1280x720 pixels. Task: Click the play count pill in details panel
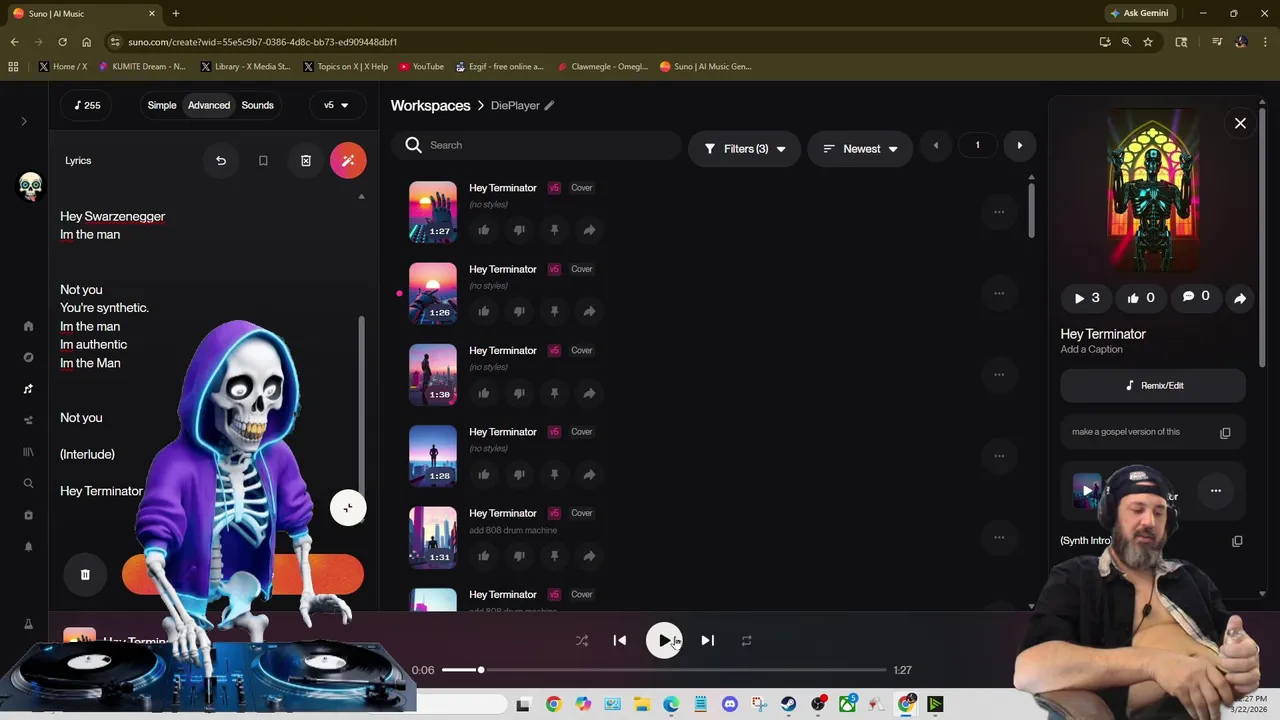(x=1087, y=298)
